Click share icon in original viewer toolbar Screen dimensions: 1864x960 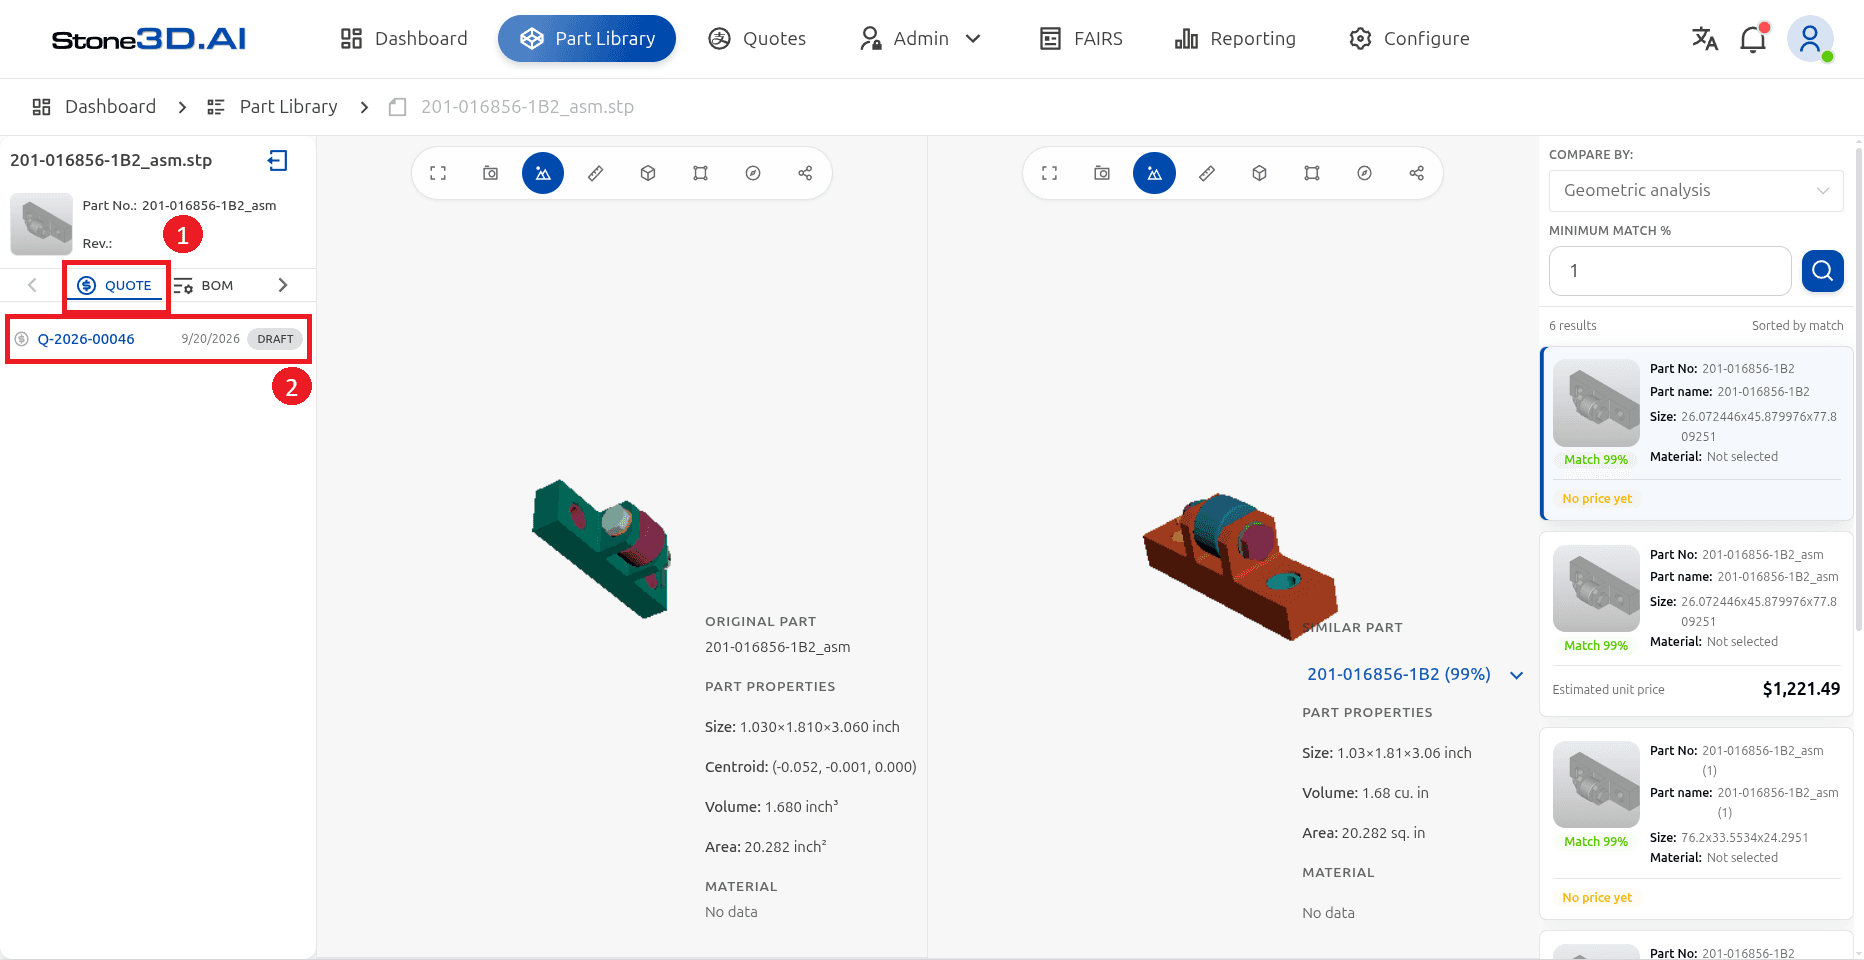tap(805, 173)
